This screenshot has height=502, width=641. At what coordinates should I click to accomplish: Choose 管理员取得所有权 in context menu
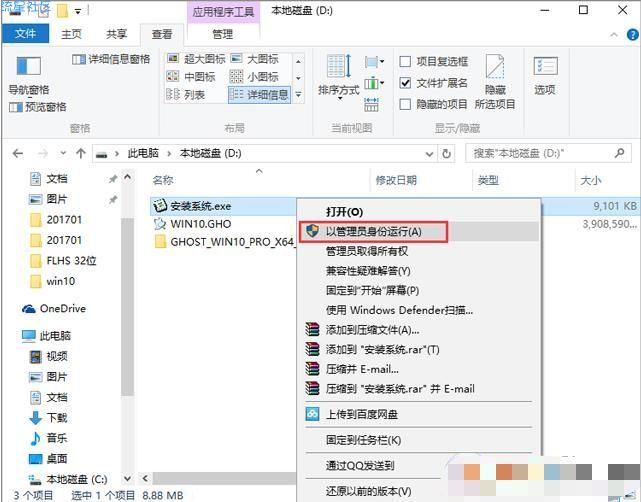coord(366,251)
